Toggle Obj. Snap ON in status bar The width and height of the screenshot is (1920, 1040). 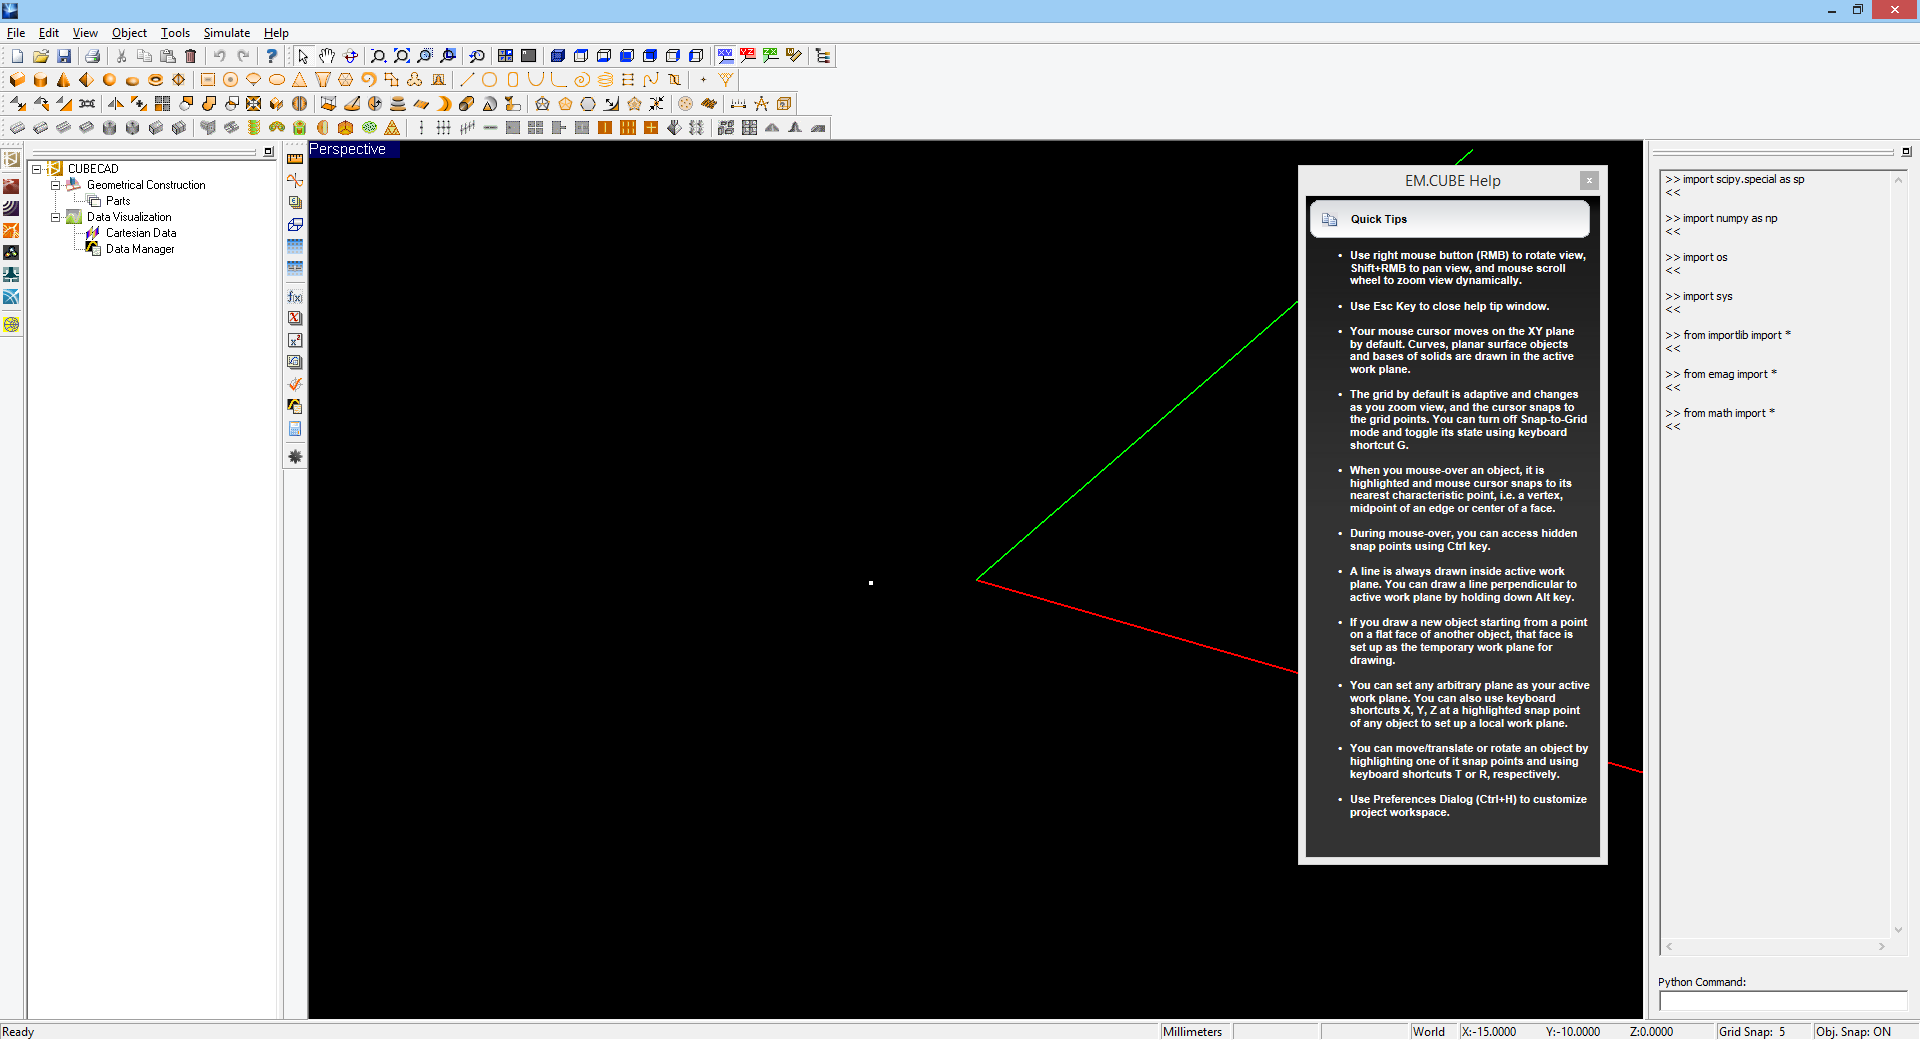pos(1853,1031)
